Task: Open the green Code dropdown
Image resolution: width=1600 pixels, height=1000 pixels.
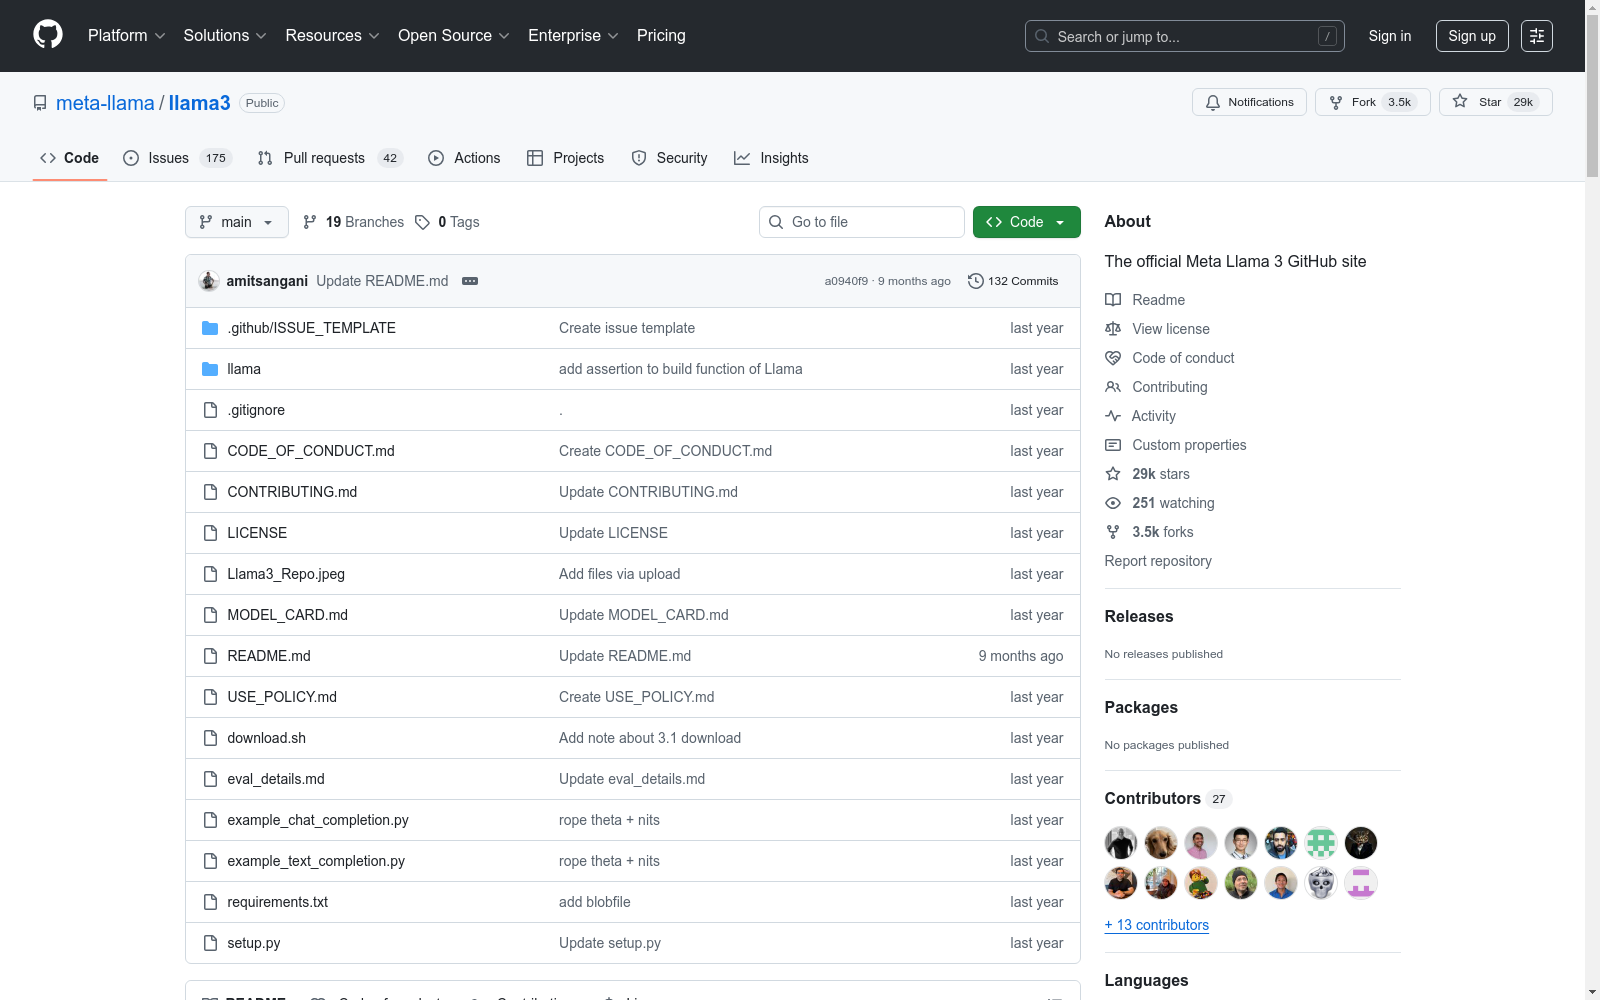Action: 1027,222
